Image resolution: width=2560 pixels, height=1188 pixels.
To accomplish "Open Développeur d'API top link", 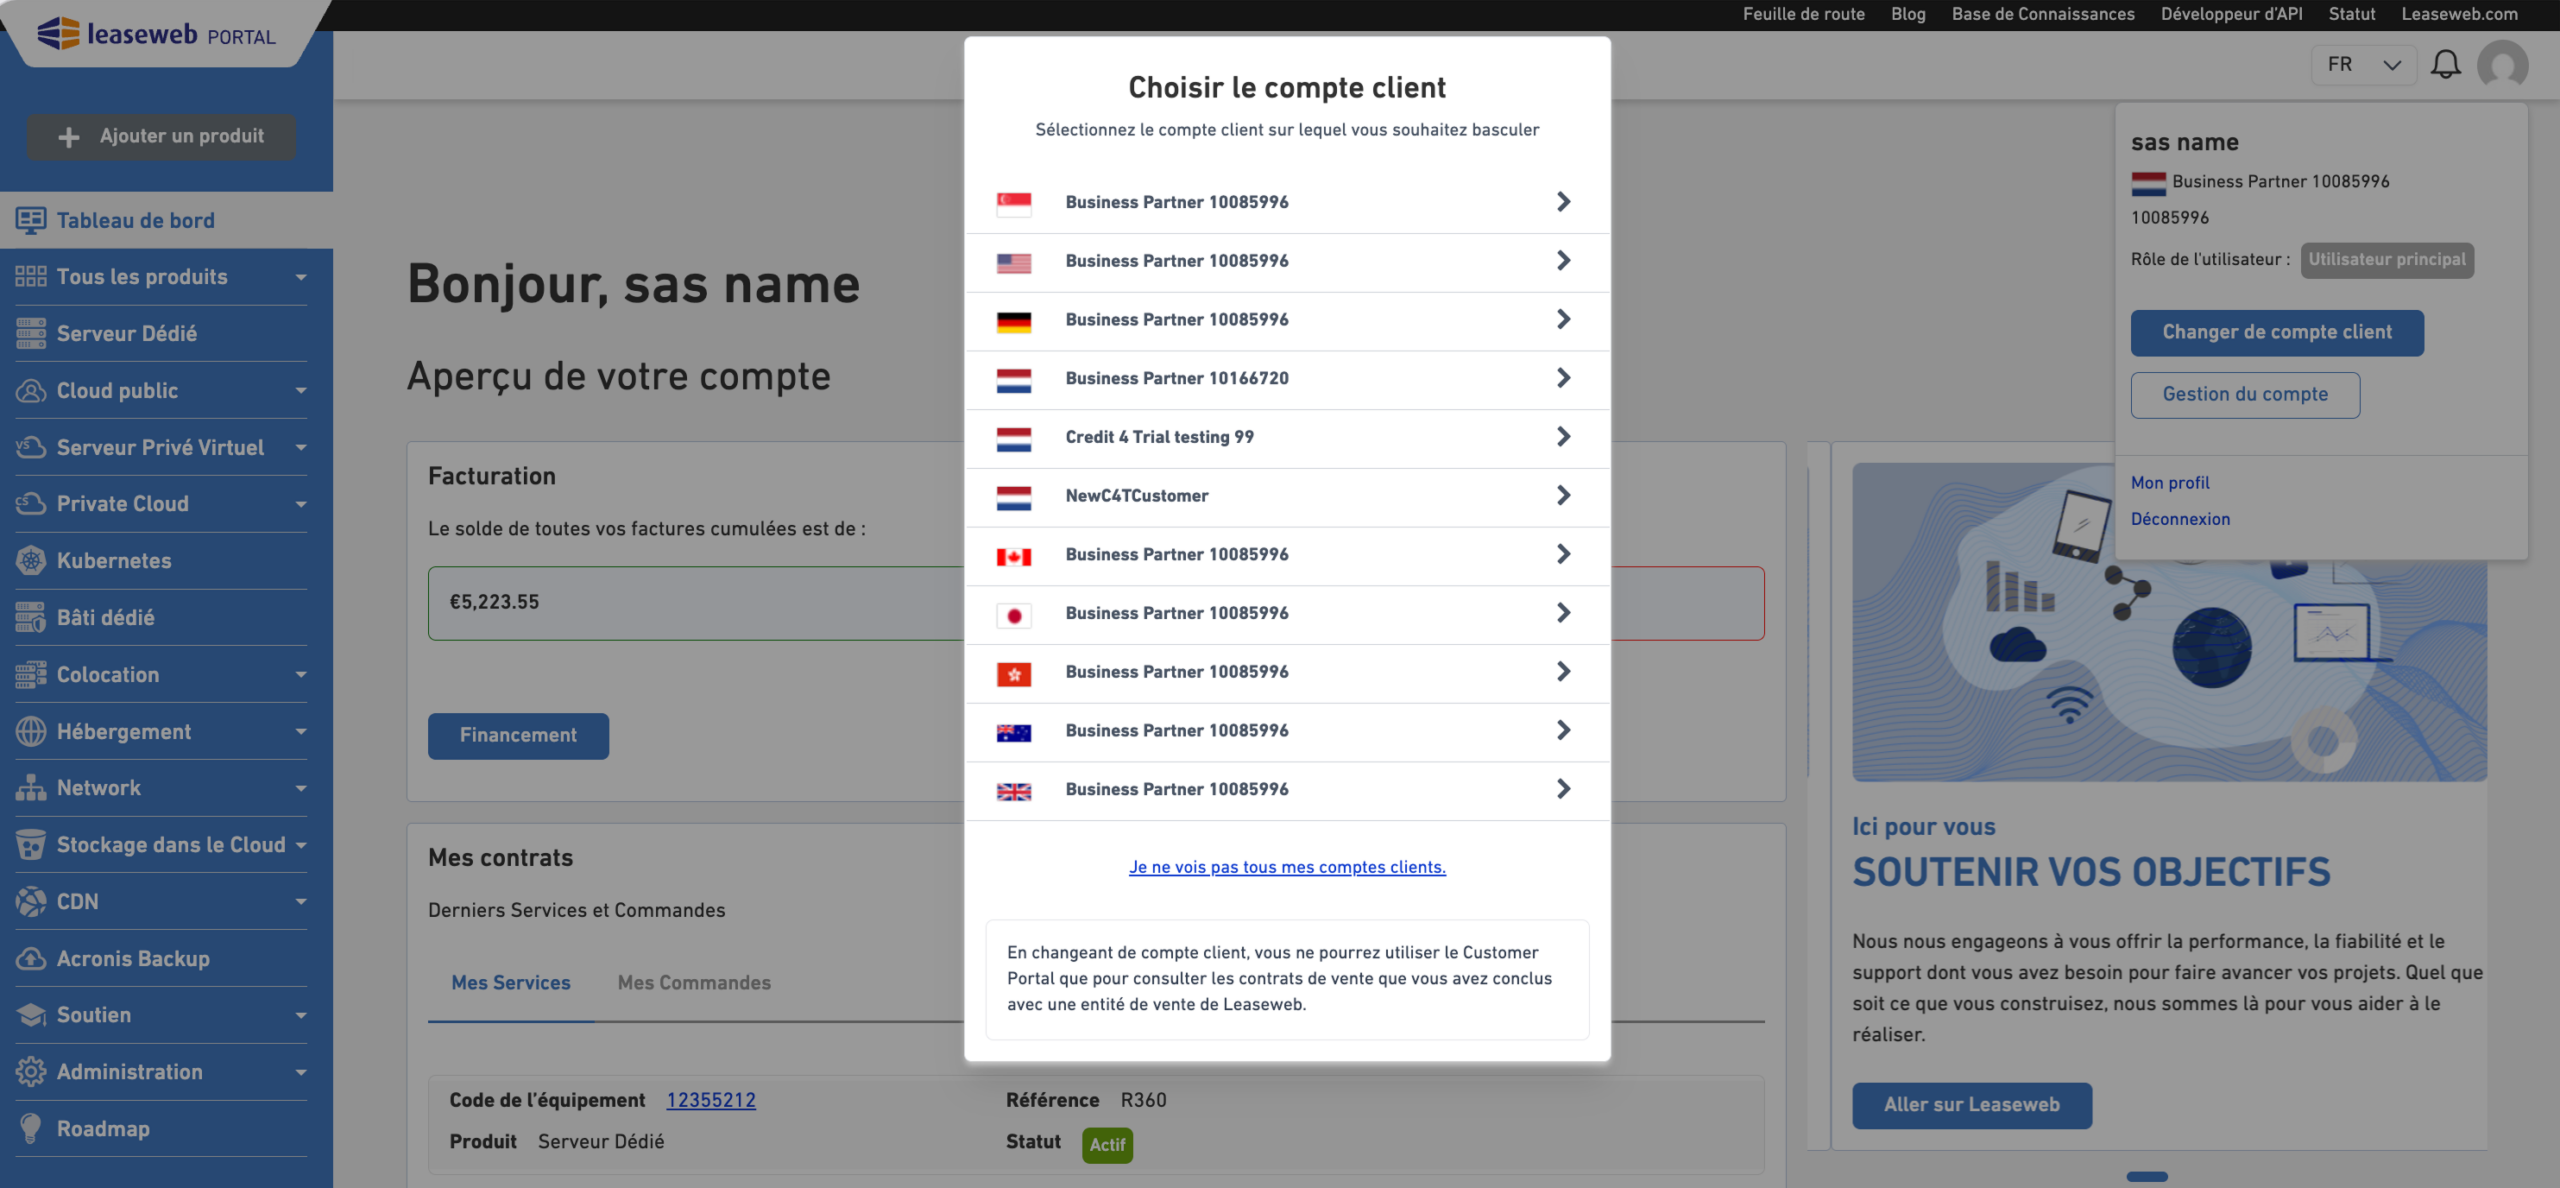I will point(2231,14).
